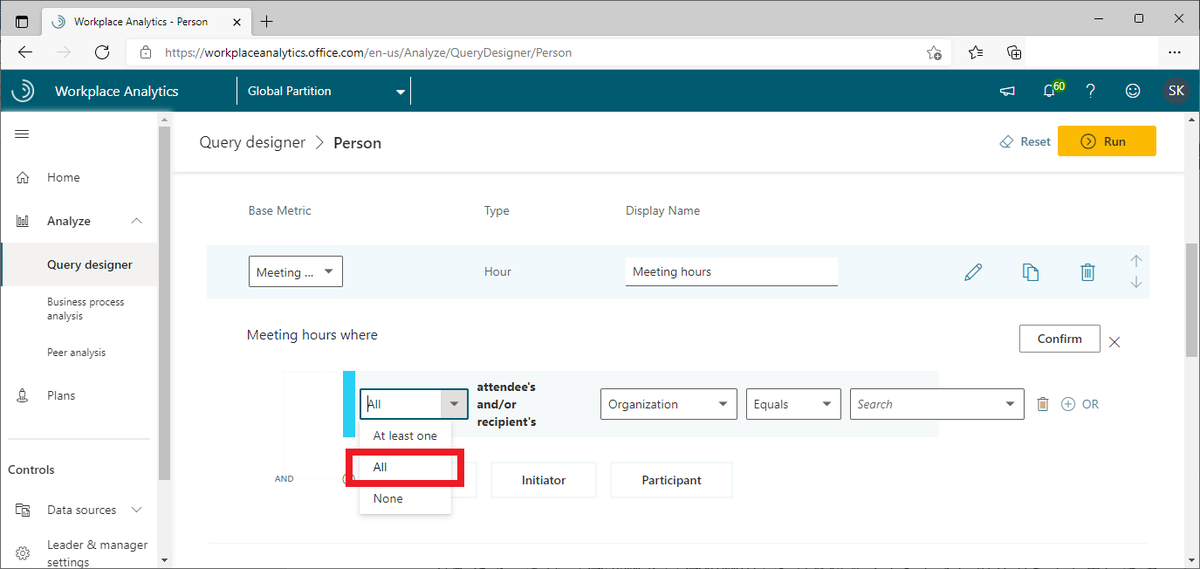This screenshot has height=569, width=1200.
Task: Open the browser settings ellipsis menu
Action: (x=1175, y=52)
